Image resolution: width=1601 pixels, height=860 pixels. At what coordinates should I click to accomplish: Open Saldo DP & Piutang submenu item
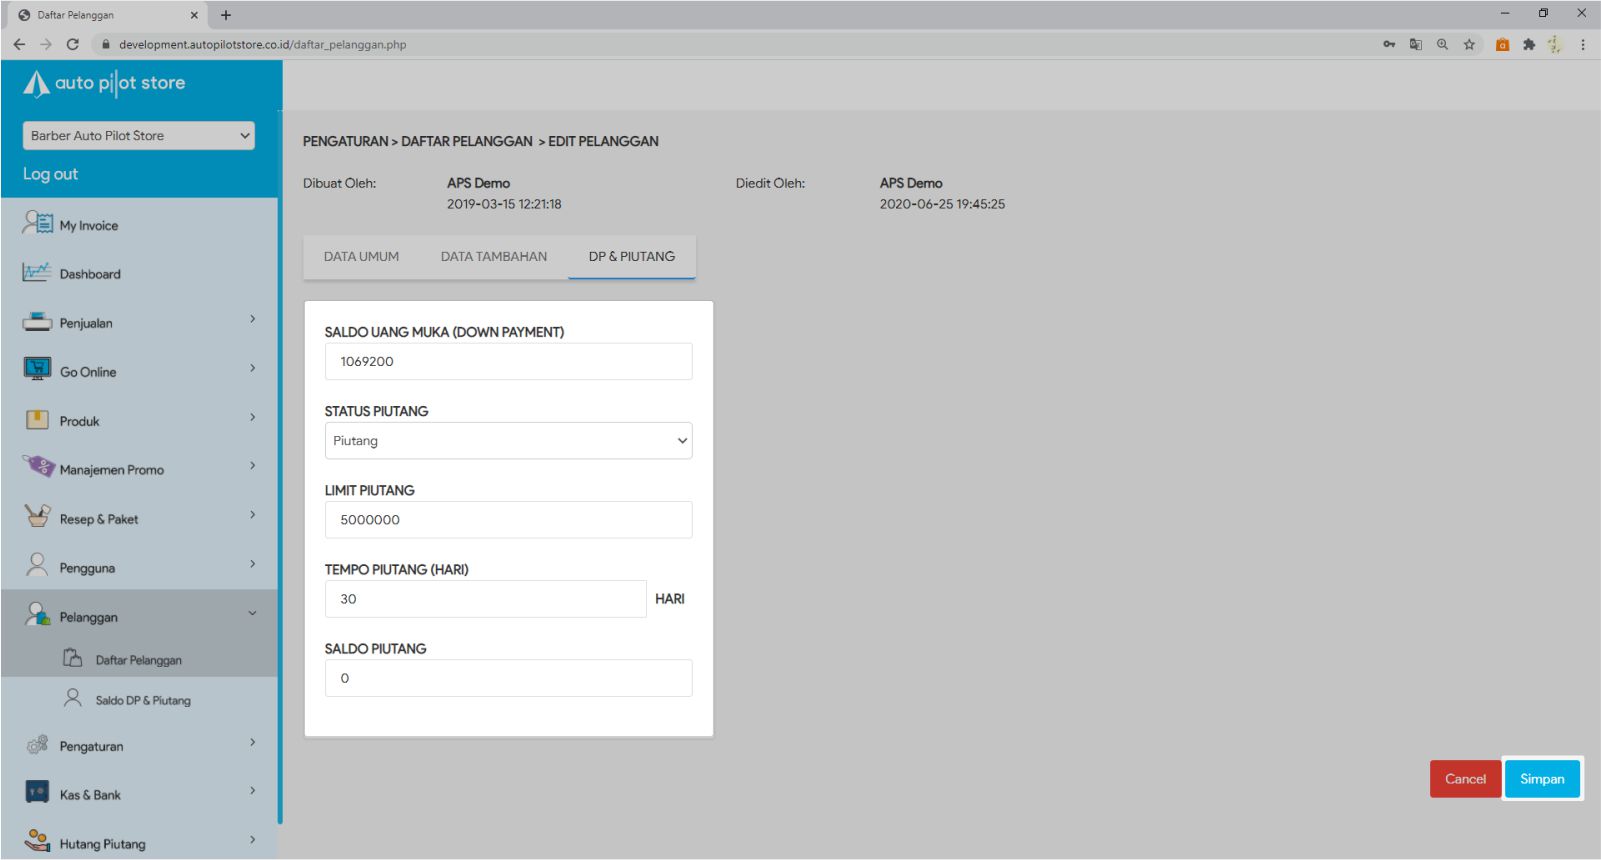(142, 700)
